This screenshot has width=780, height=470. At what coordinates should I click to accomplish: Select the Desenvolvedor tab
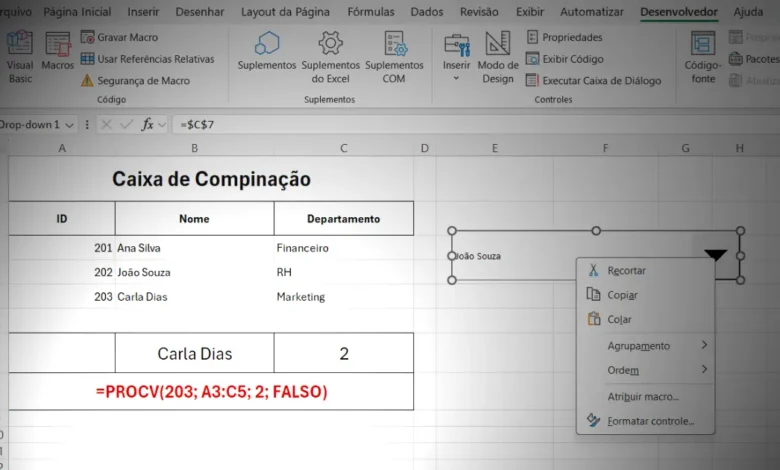pos(679,11)
